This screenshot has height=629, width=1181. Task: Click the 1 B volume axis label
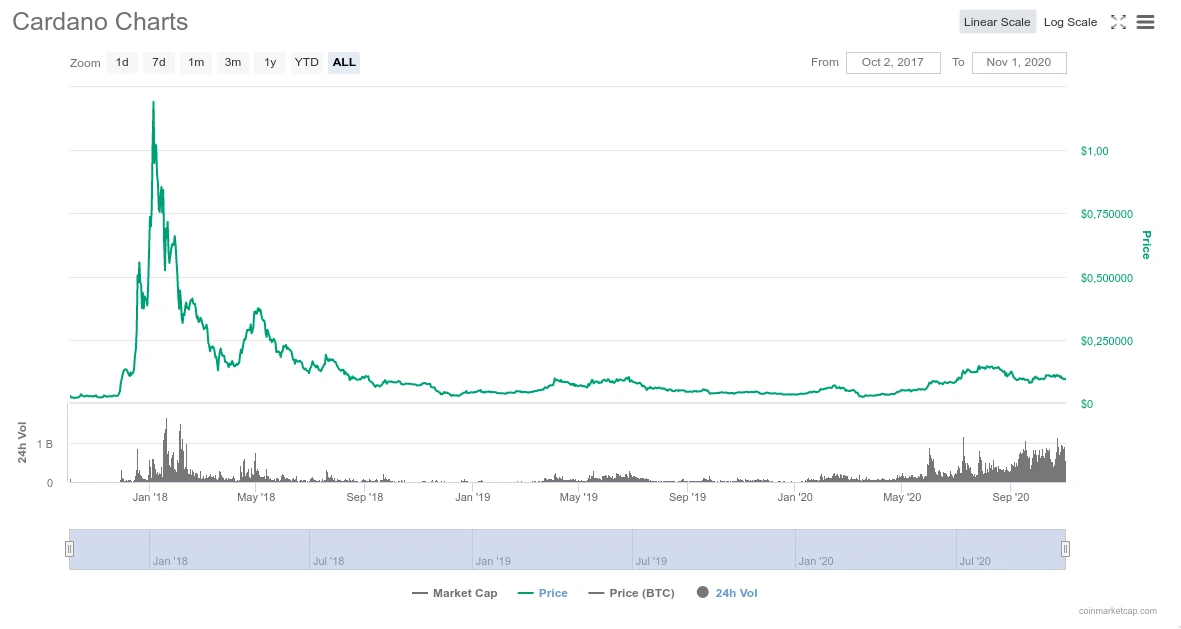pyautogui.click(x=44, y=444)
